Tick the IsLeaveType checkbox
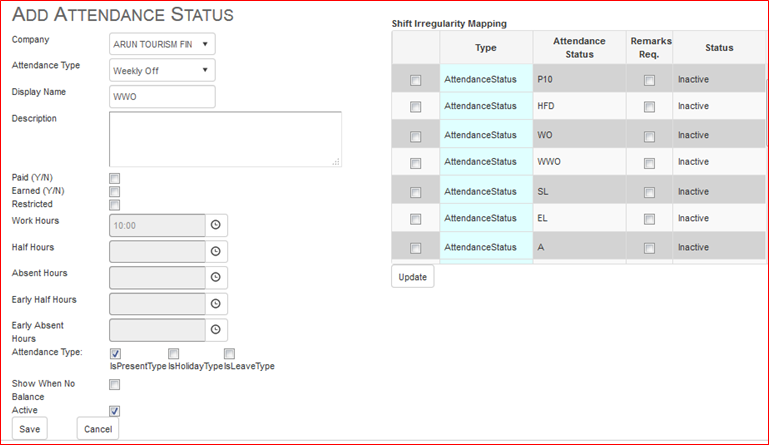 230,353
